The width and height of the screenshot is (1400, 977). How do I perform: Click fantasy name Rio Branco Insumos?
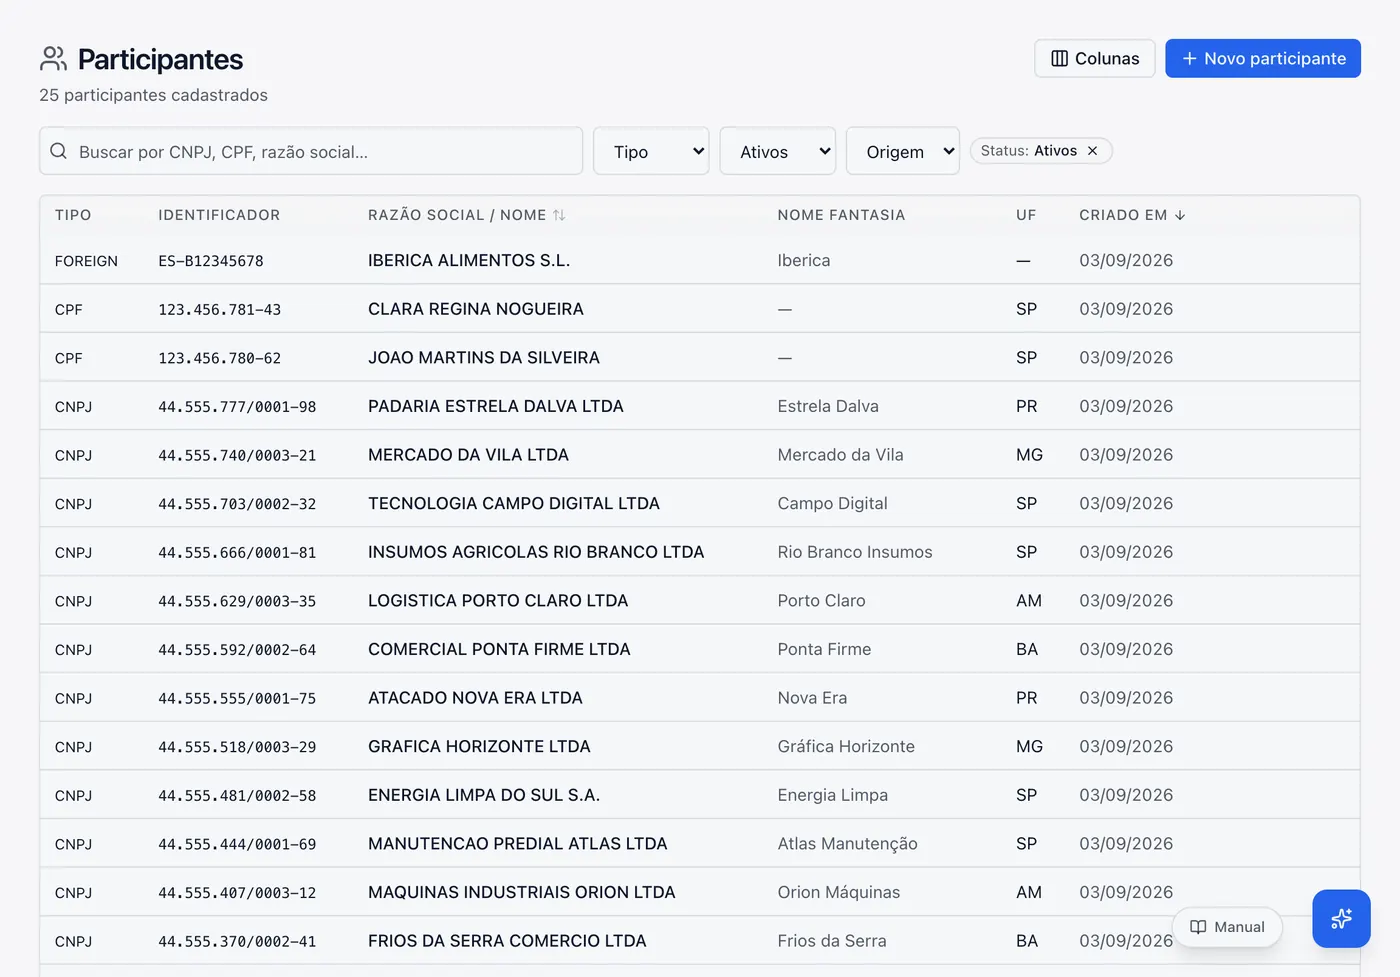tap(855, 552)
